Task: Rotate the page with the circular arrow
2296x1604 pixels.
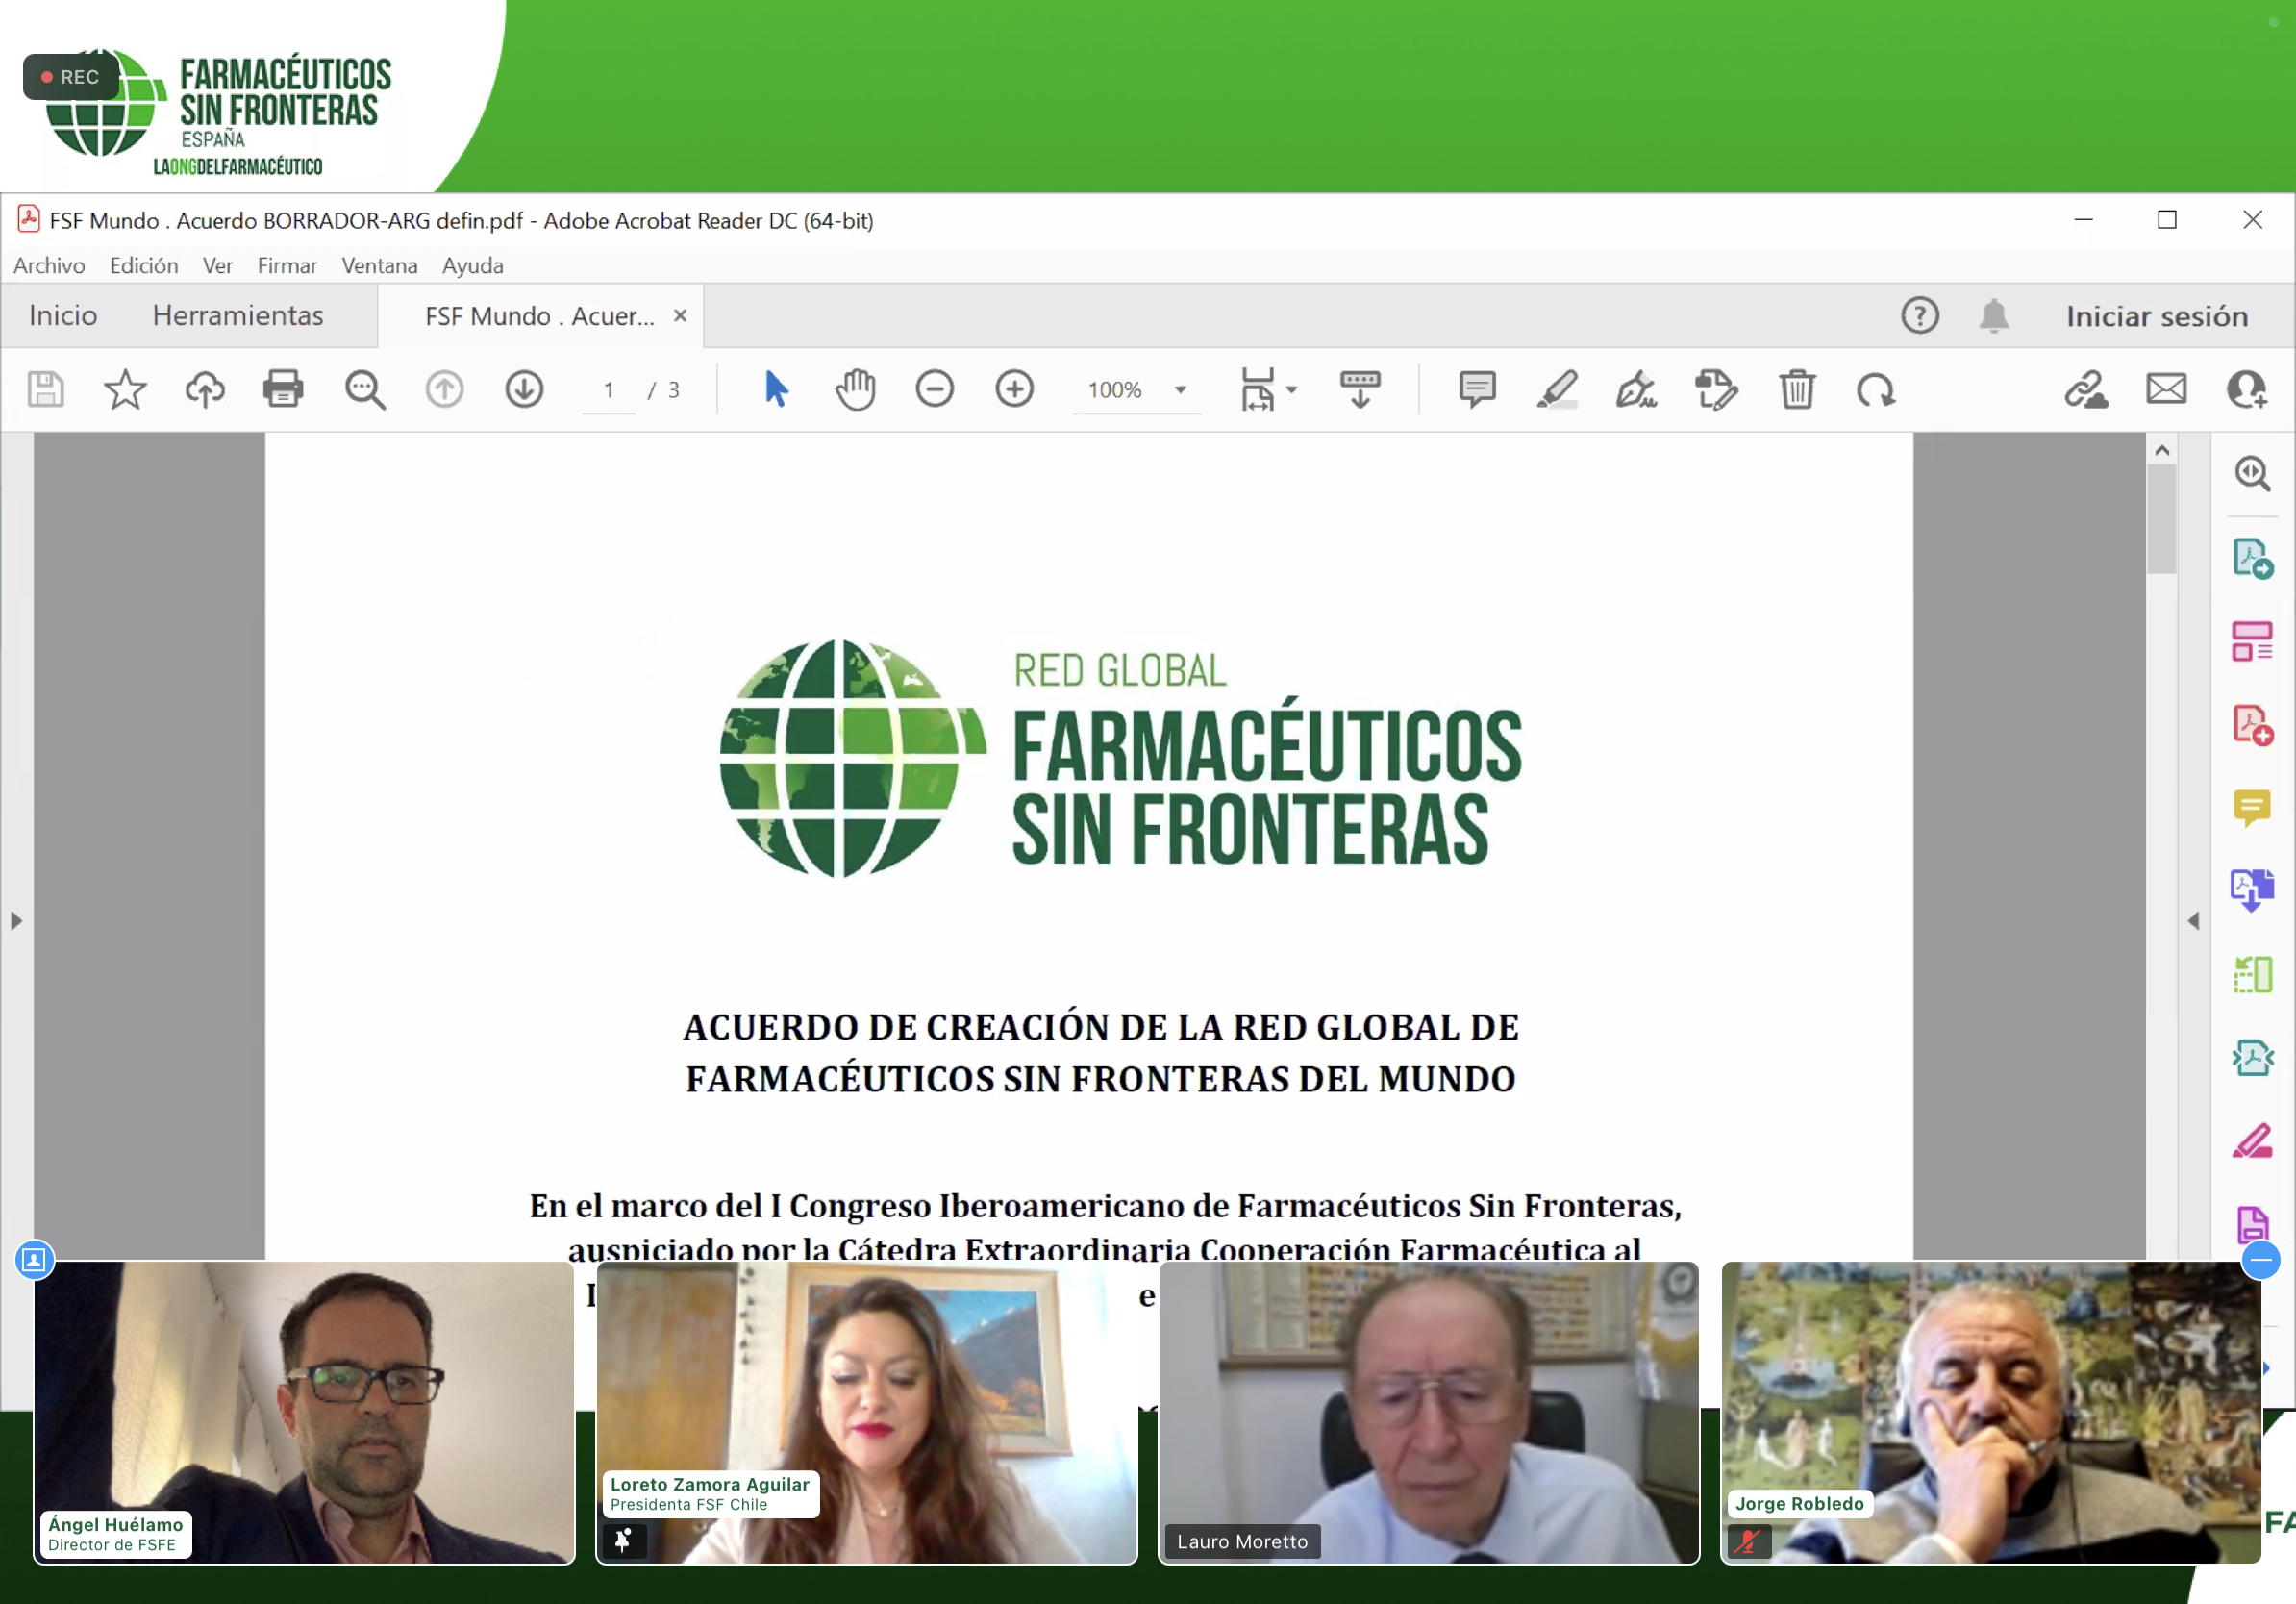Action: (x=1876, y=389)
